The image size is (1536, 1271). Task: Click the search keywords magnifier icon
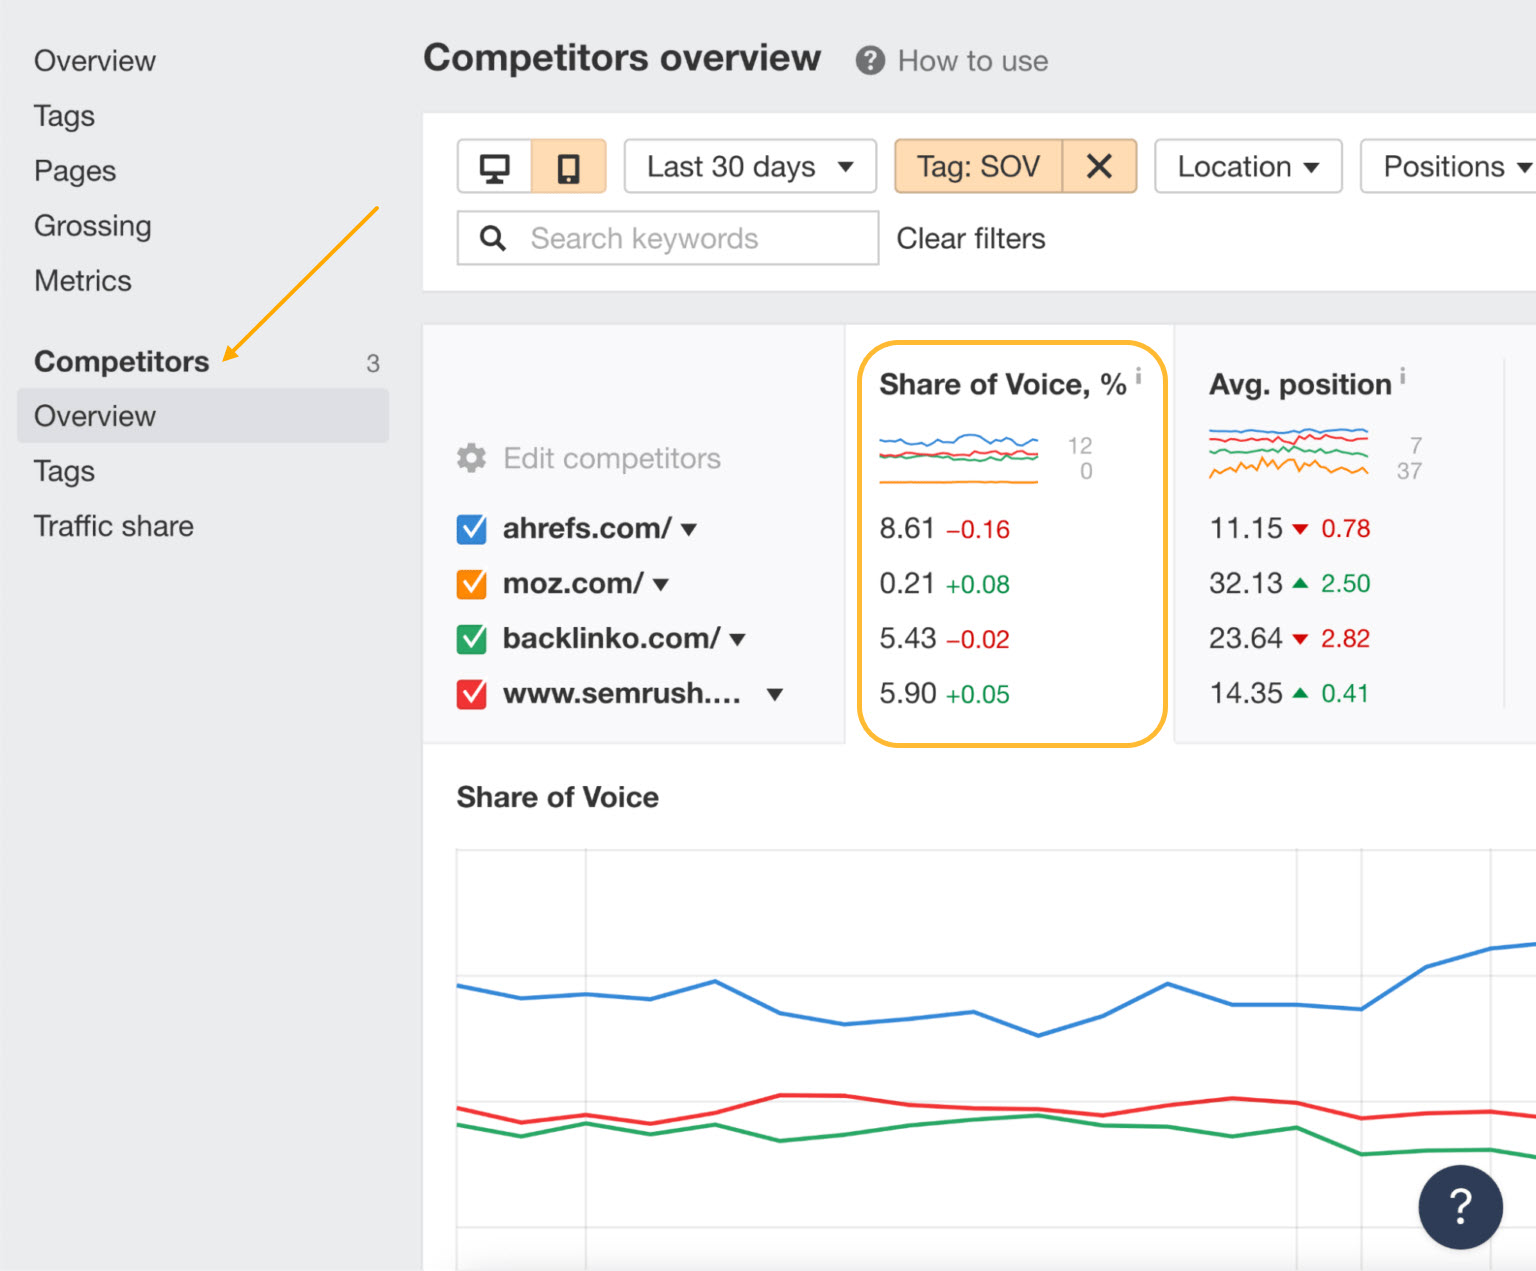click(491, 238)
